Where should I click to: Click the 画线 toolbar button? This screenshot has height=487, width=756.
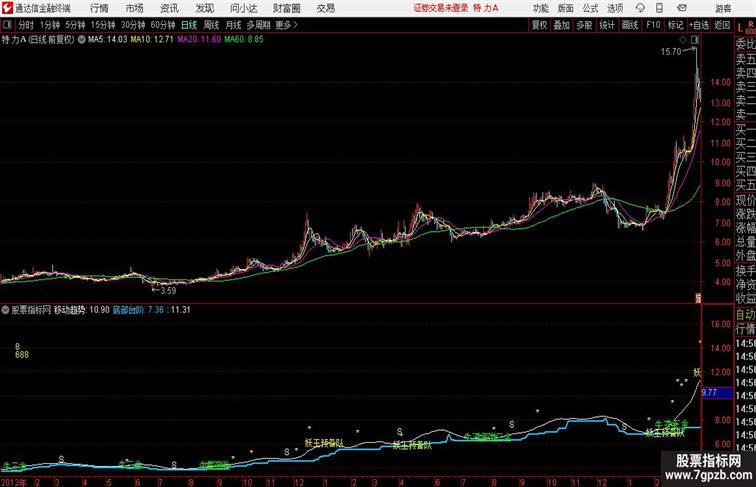pos(630,25)
